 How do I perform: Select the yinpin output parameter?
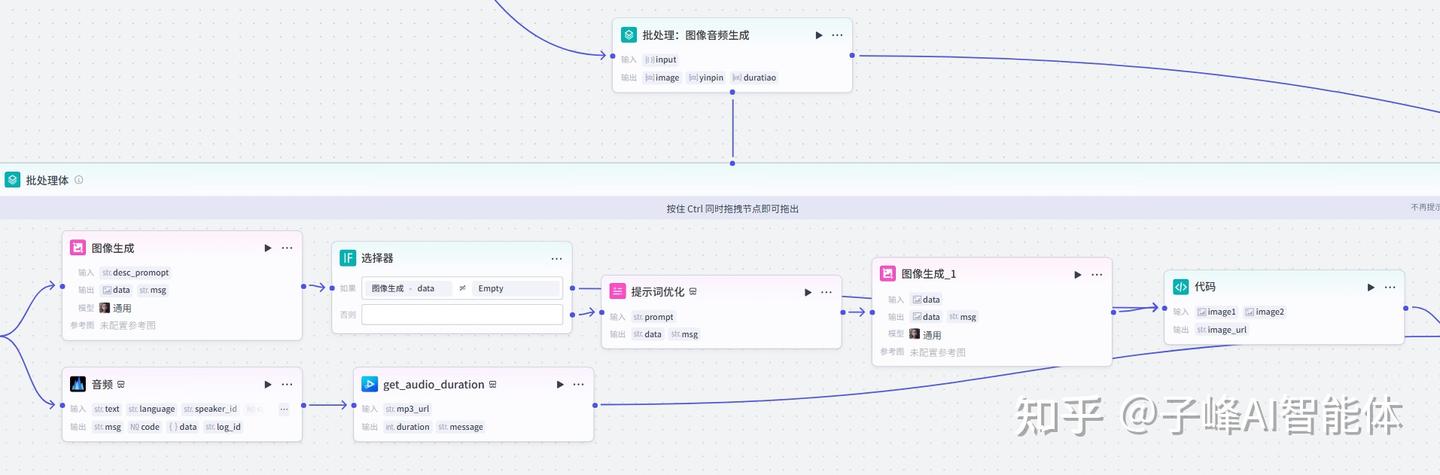click(x=705, y=78)
